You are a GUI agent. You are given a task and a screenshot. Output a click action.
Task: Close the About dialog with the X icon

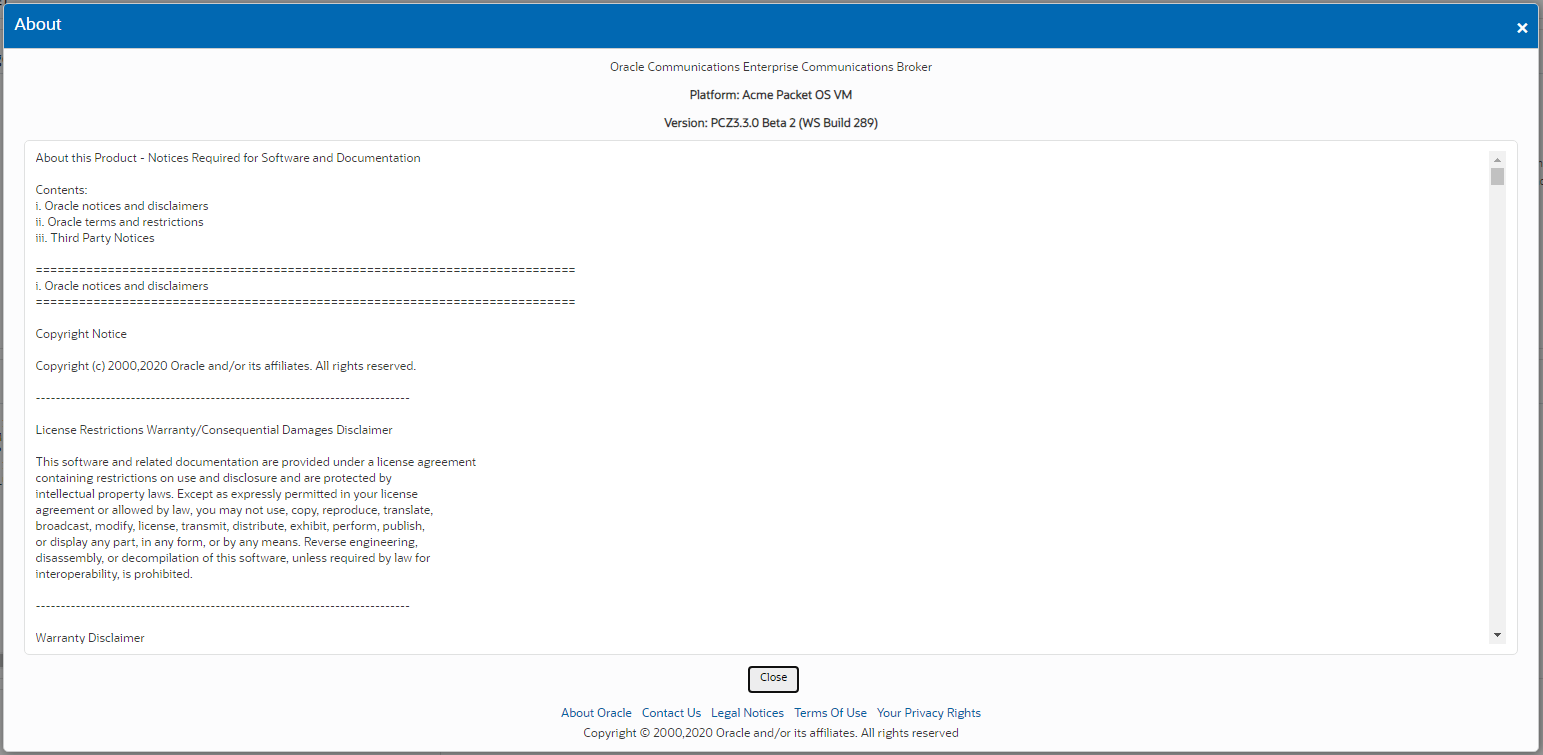pos(1522,28)
